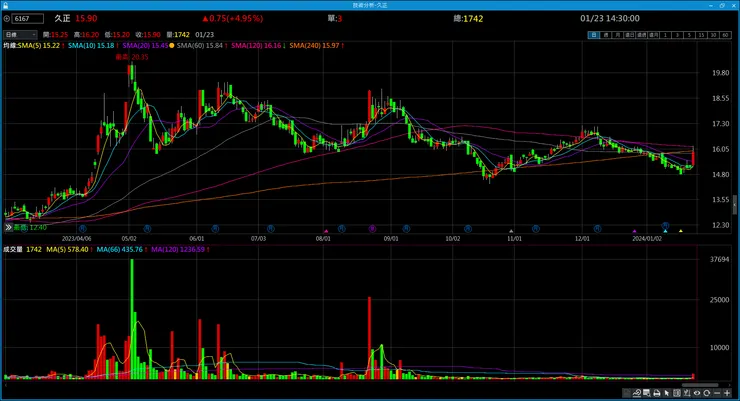Open the 日線 chart period dropdown
Image resolution: width=740 pixels, height=401 pixels.
click(20, 34)
